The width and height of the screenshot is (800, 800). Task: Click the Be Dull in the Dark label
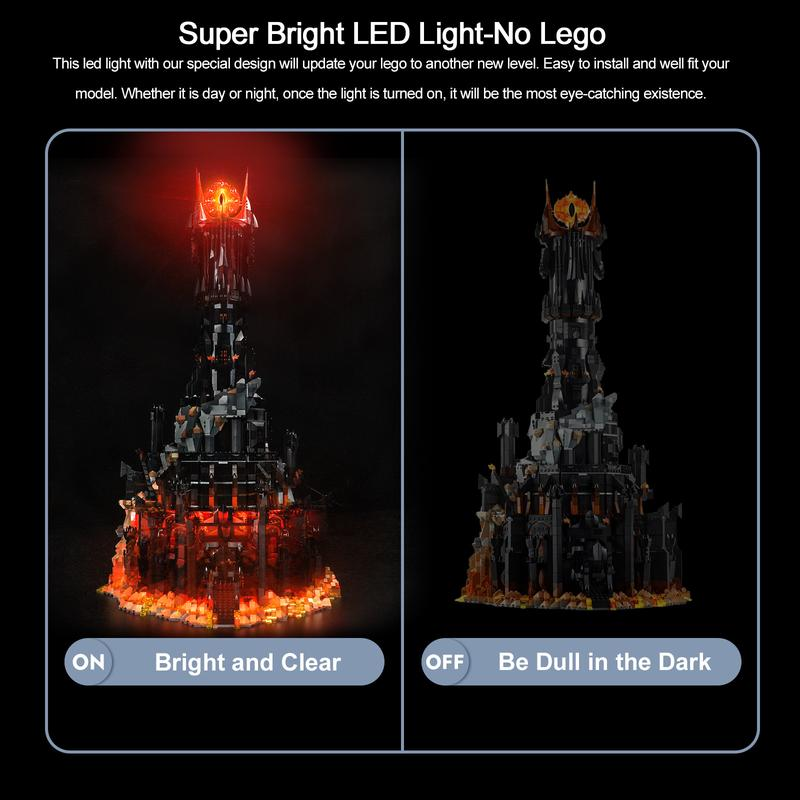pos(604,662)
